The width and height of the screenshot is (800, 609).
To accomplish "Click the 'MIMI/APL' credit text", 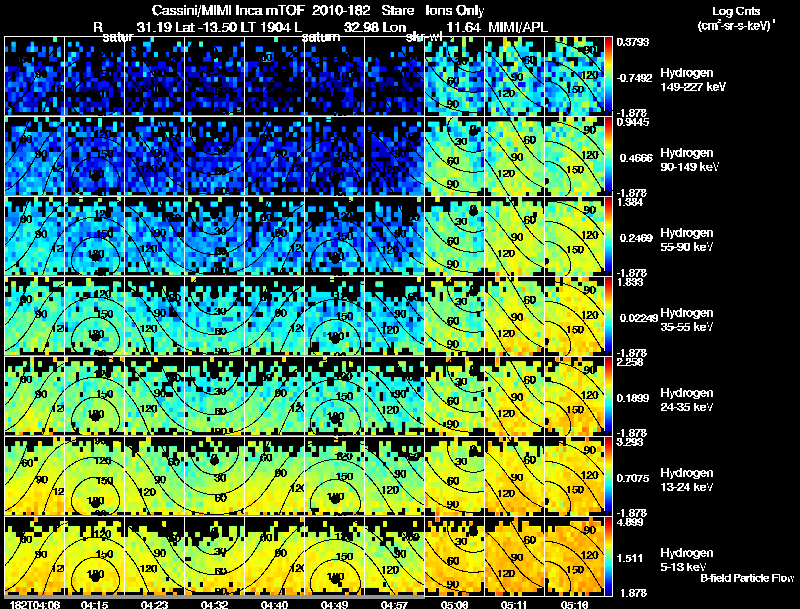I will 518,27.
